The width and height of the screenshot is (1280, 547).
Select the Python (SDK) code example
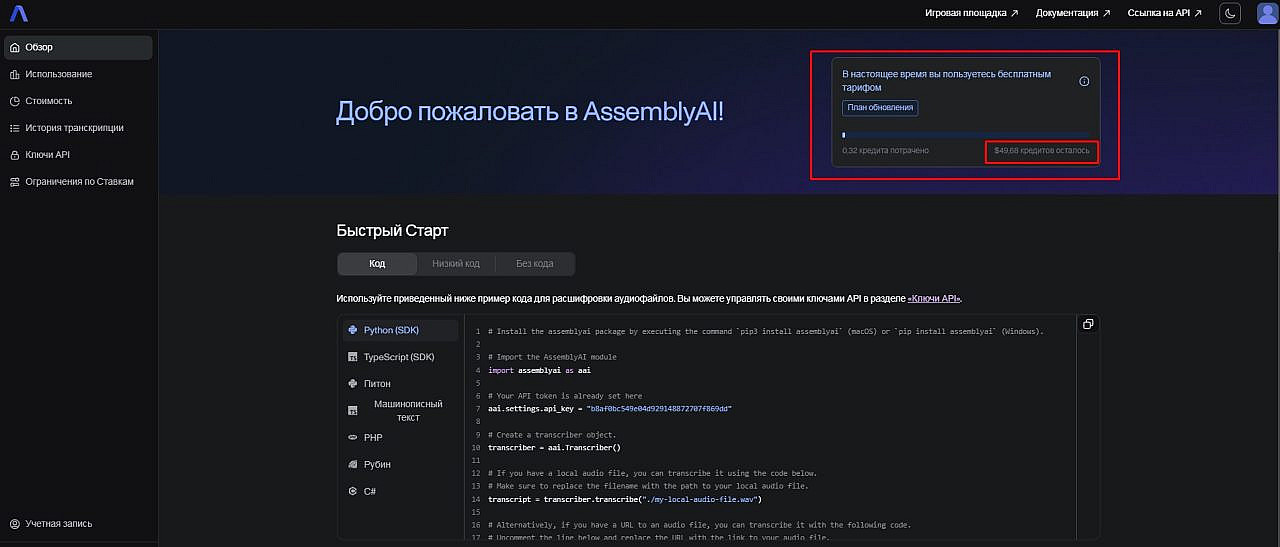(x=400, y=330)
